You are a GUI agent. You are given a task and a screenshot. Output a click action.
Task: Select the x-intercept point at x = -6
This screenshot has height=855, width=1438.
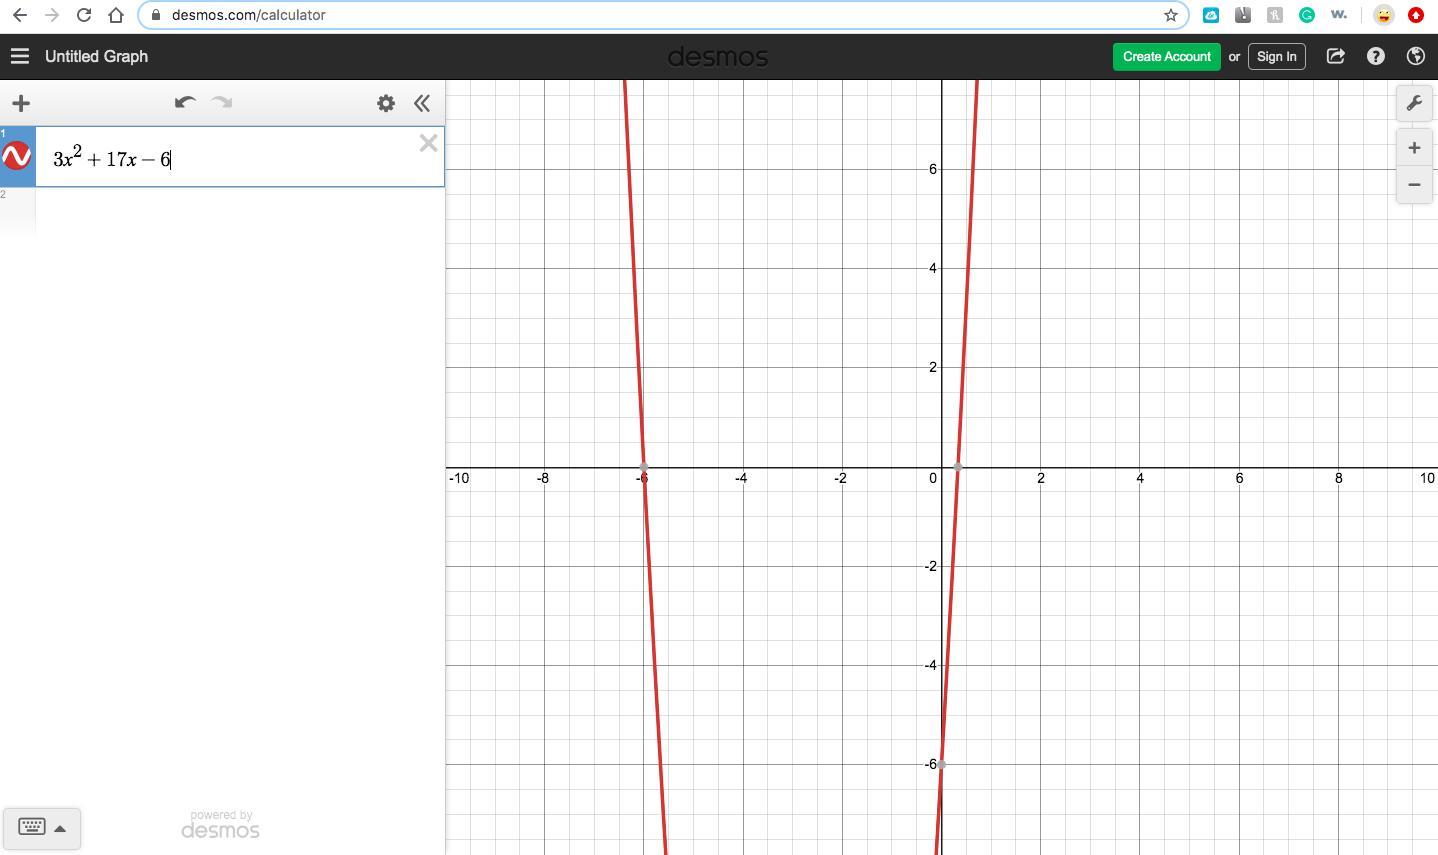tap(643, 467)
